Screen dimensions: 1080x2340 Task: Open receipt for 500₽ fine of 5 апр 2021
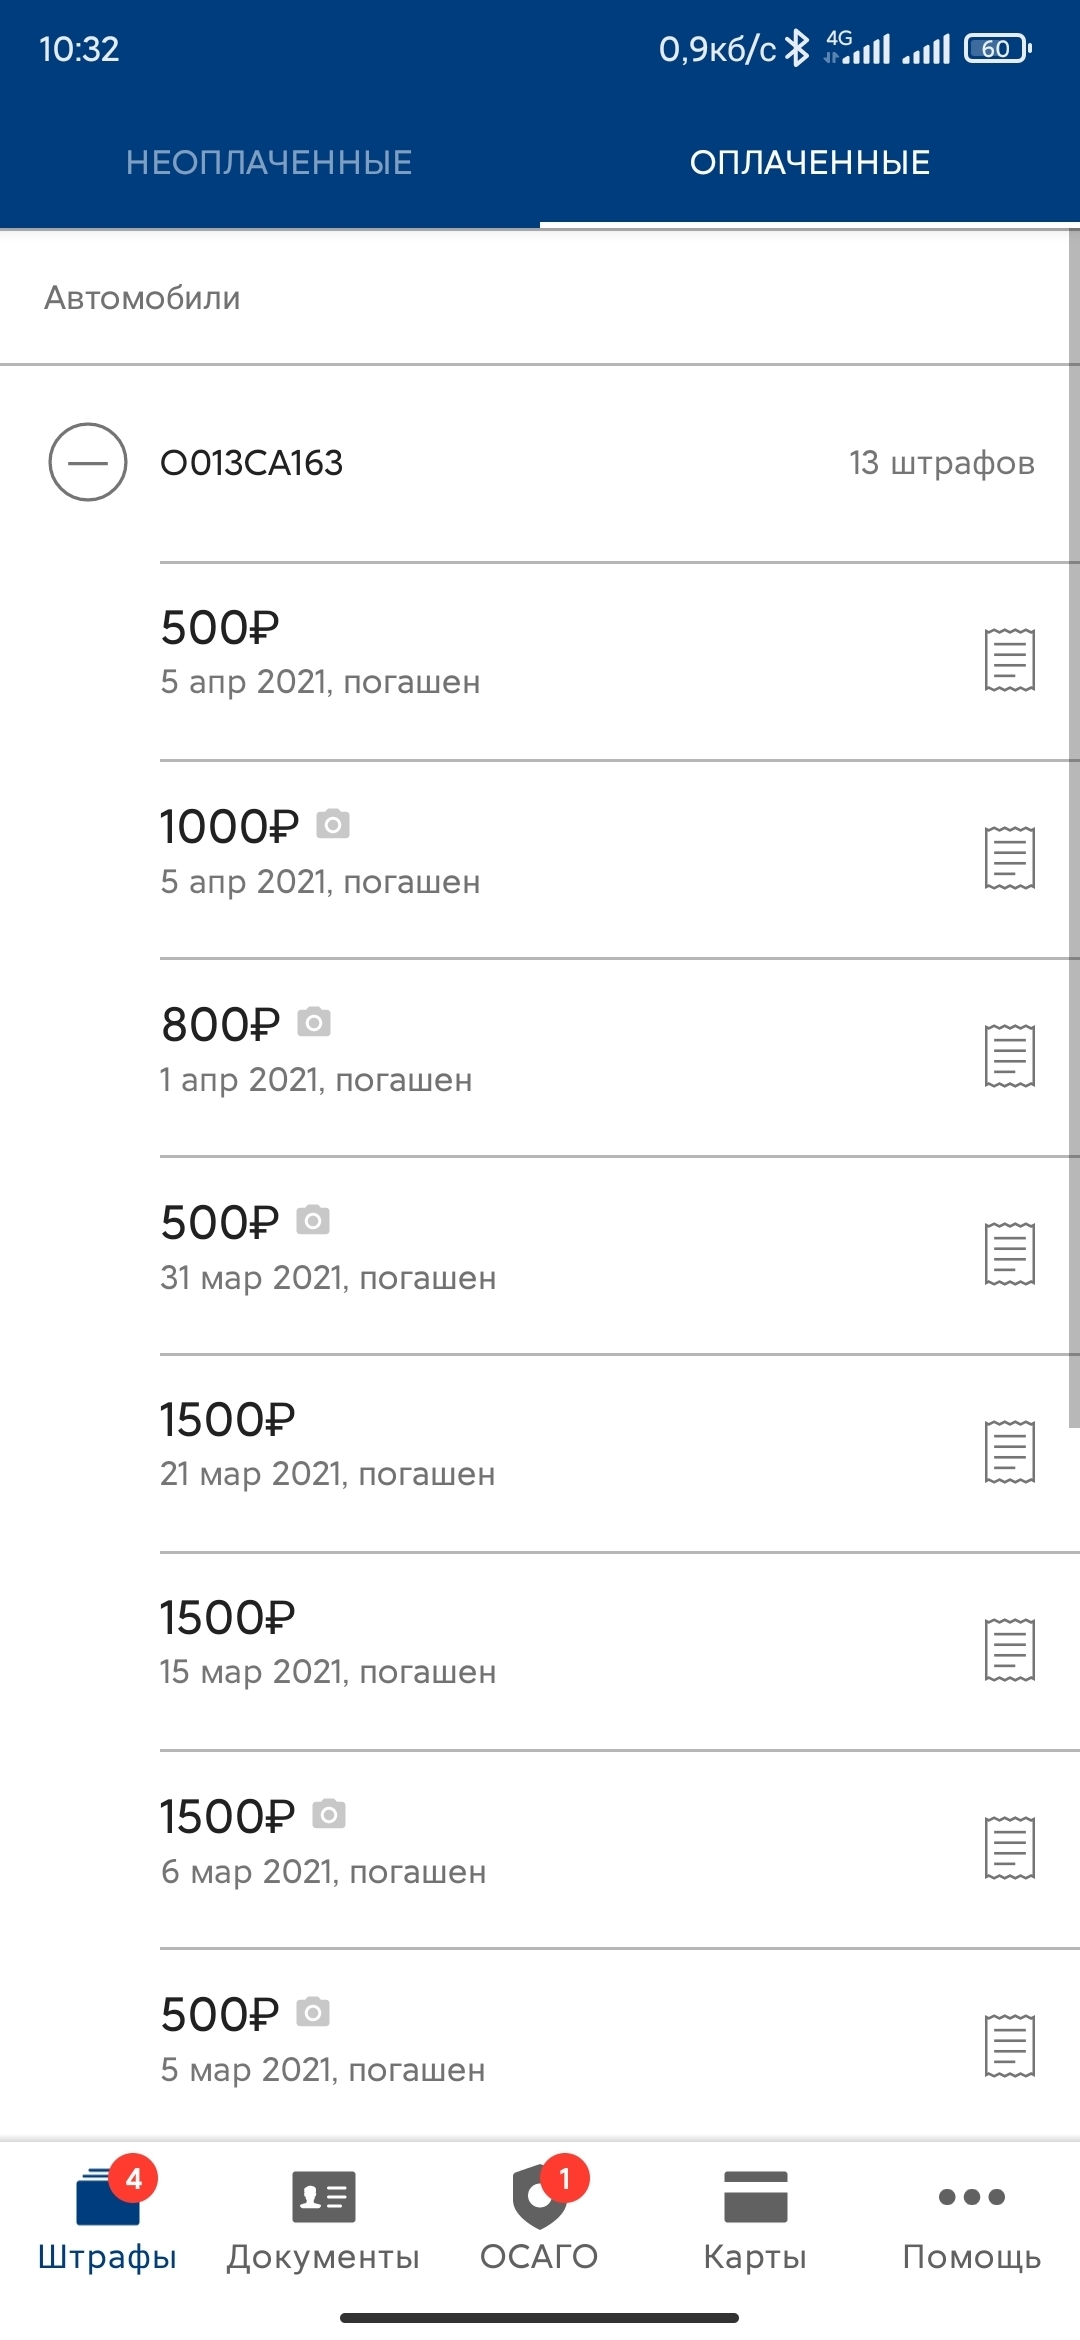coord(1009,660)
